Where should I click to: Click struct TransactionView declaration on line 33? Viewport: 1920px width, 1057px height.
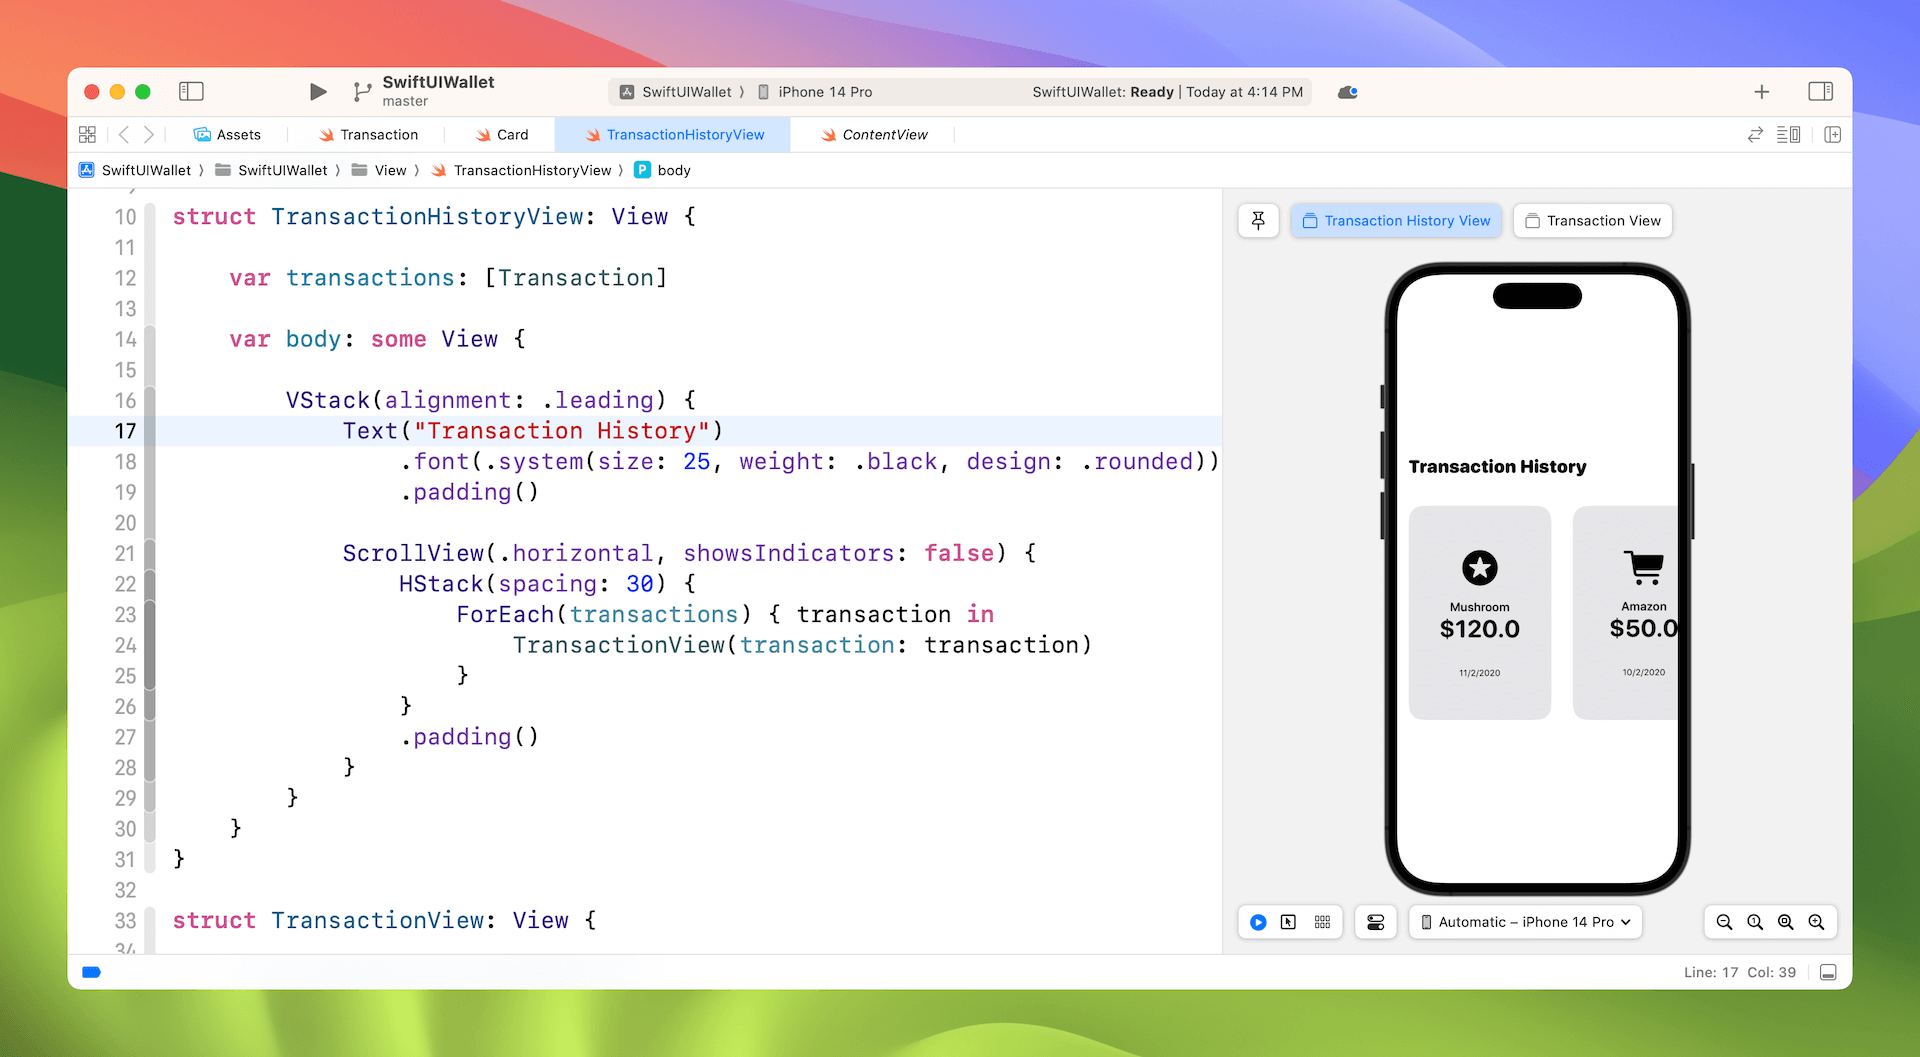pos(384,920)
